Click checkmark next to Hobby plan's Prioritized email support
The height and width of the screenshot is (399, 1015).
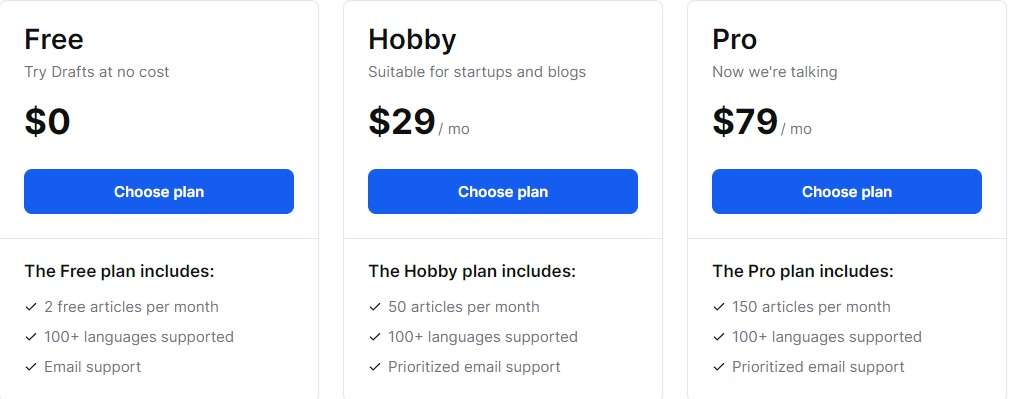point(374,367)
